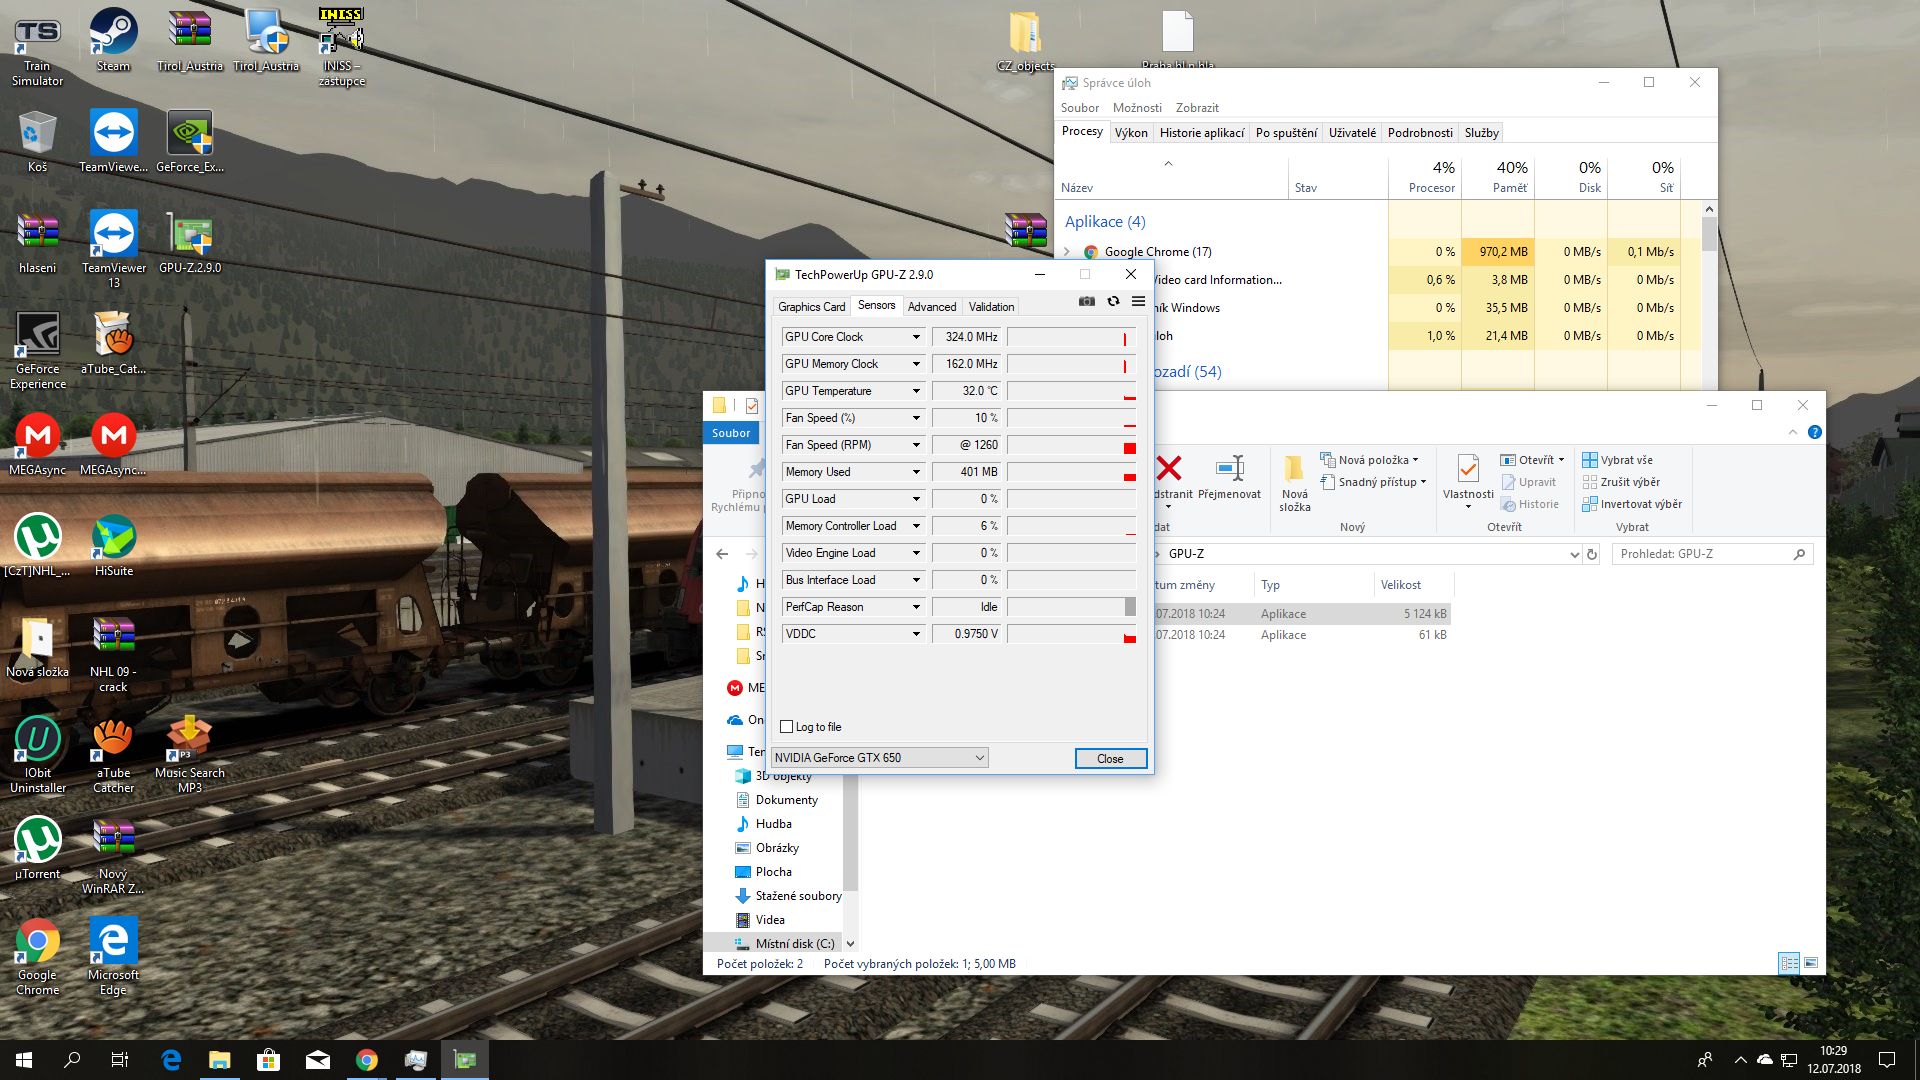
Task: Select the TeamViewer 13 desktop icon
Action: pos(113,249)
